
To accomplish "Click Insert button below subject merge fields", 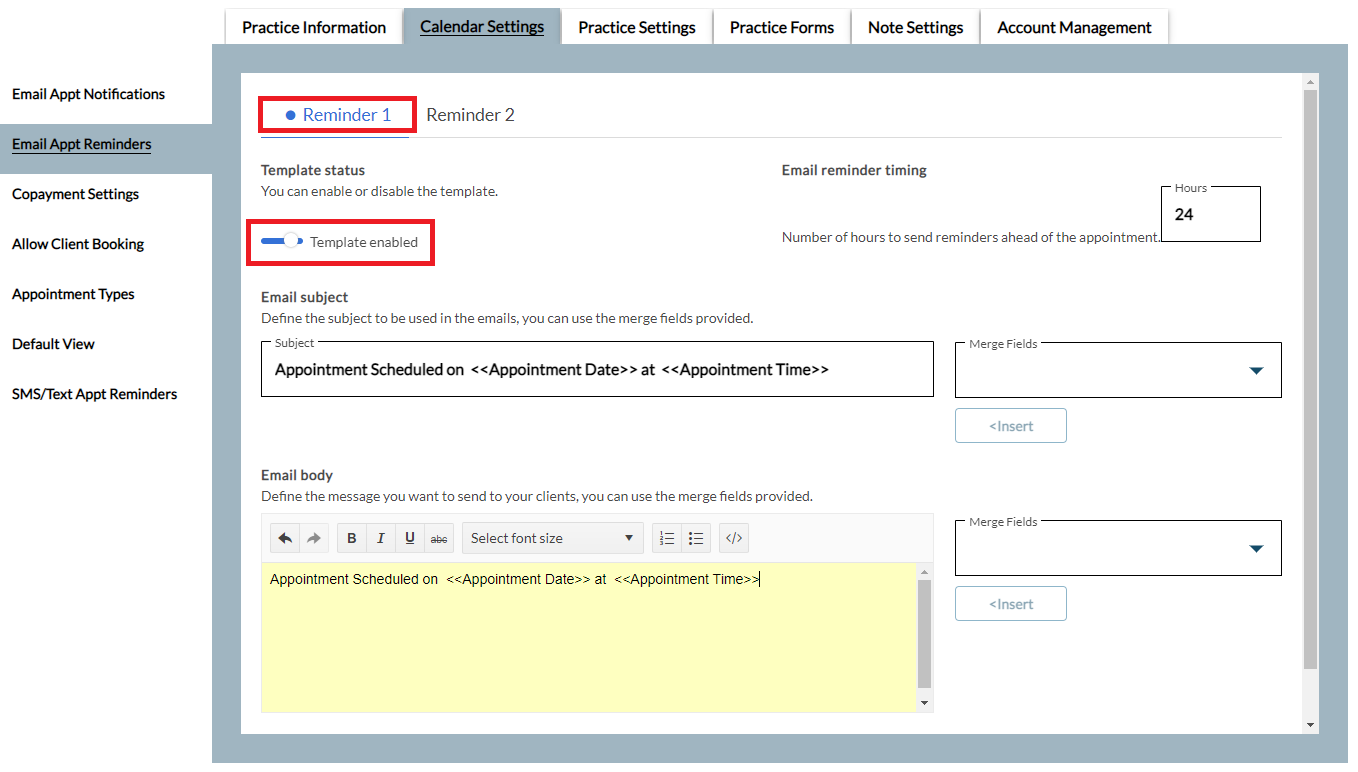I will click(x=1010, y=426).
